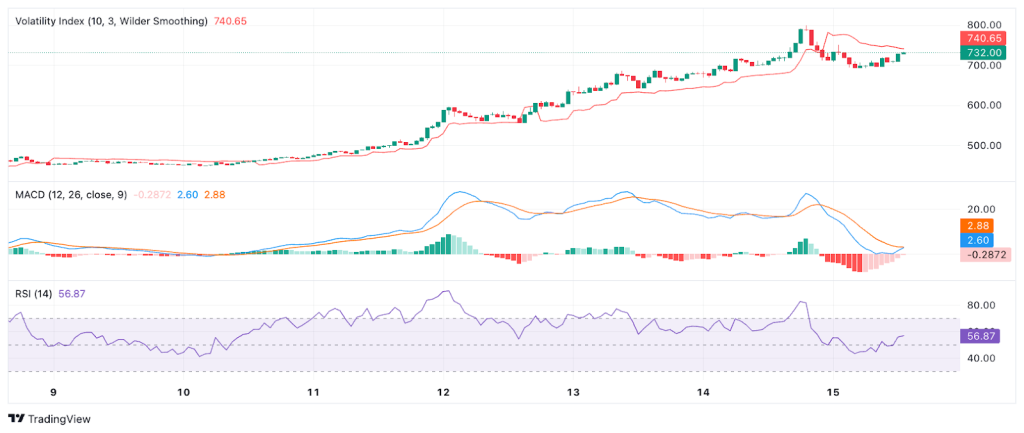Click the date label 15 on the time axis

pyautogui.click(x=832, y=392)
